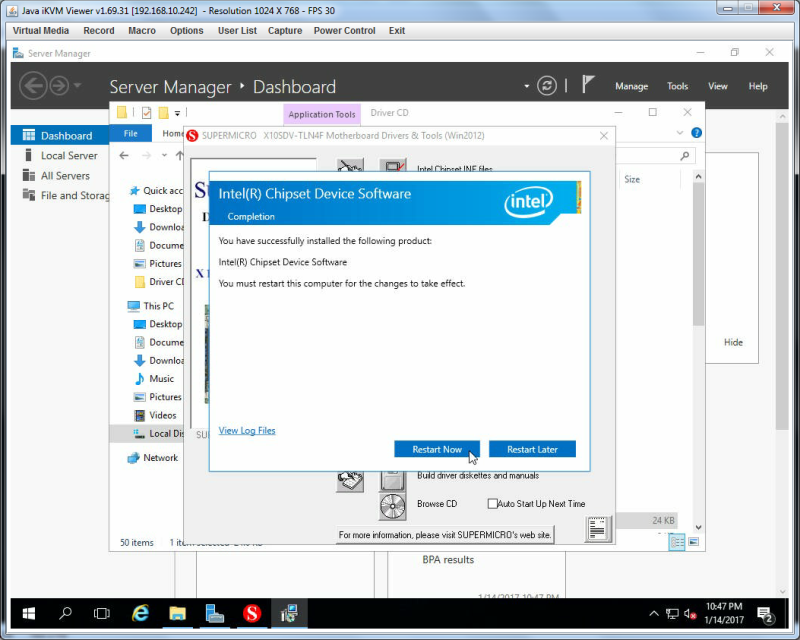Image resolution: width=800 pixels, height=640 pixels.
Task: Open the Macro menu
Action: point(142,31)
